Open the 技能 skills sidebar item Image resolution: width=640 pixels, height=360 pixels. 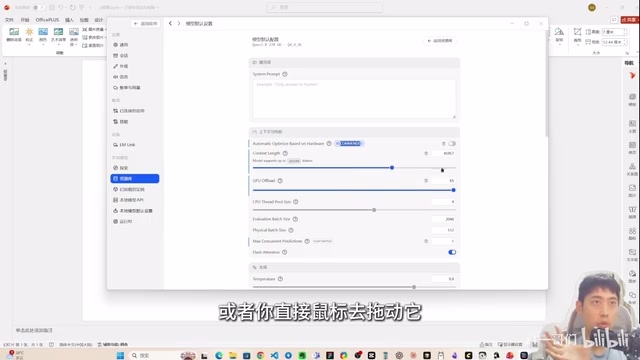pos(121,122)
